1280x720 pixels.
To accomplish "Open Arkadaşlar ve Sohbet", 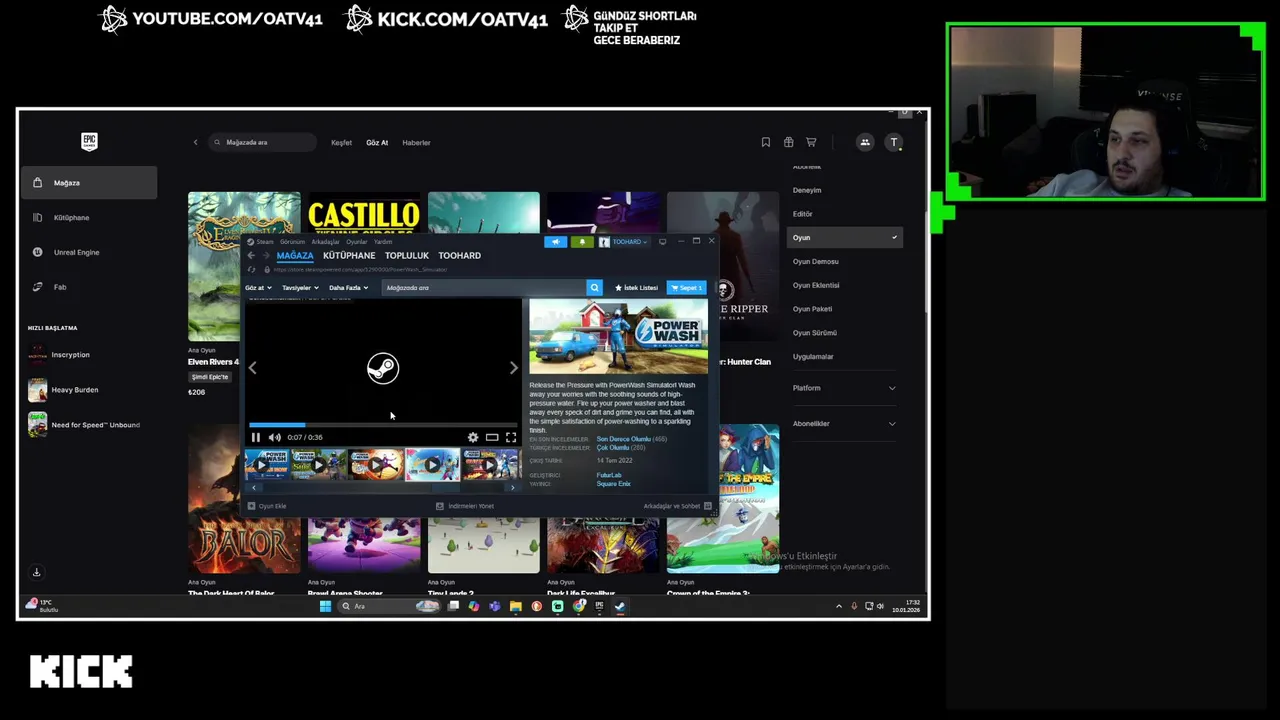I will pos(677,506).
